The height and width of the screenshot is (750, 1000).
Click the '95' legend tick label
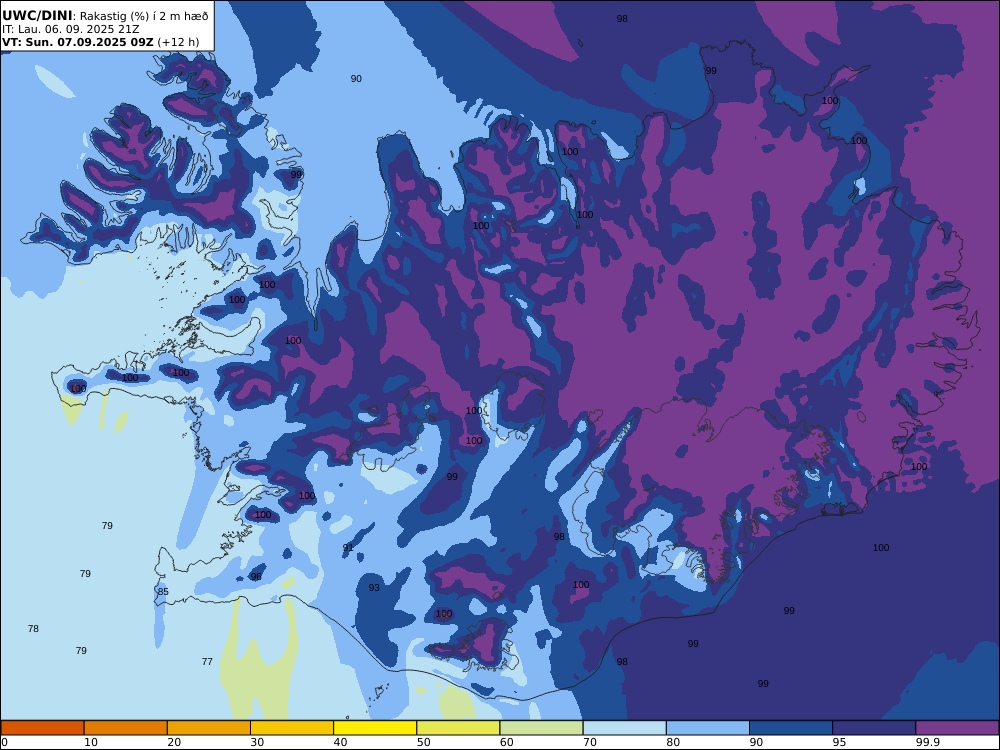click(x=839, y=742)
